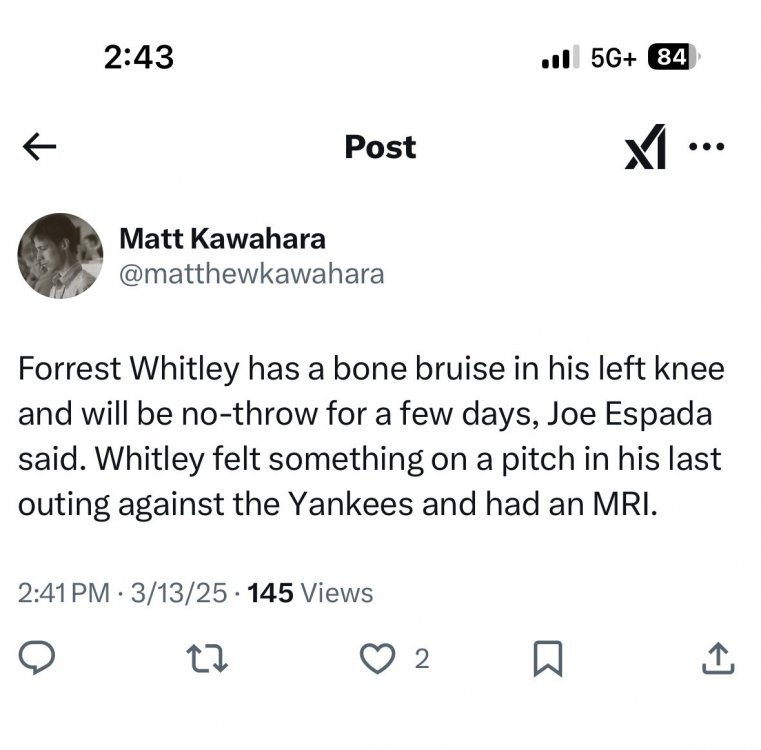
Task: Bookmark this post
Action: (550, 657)
